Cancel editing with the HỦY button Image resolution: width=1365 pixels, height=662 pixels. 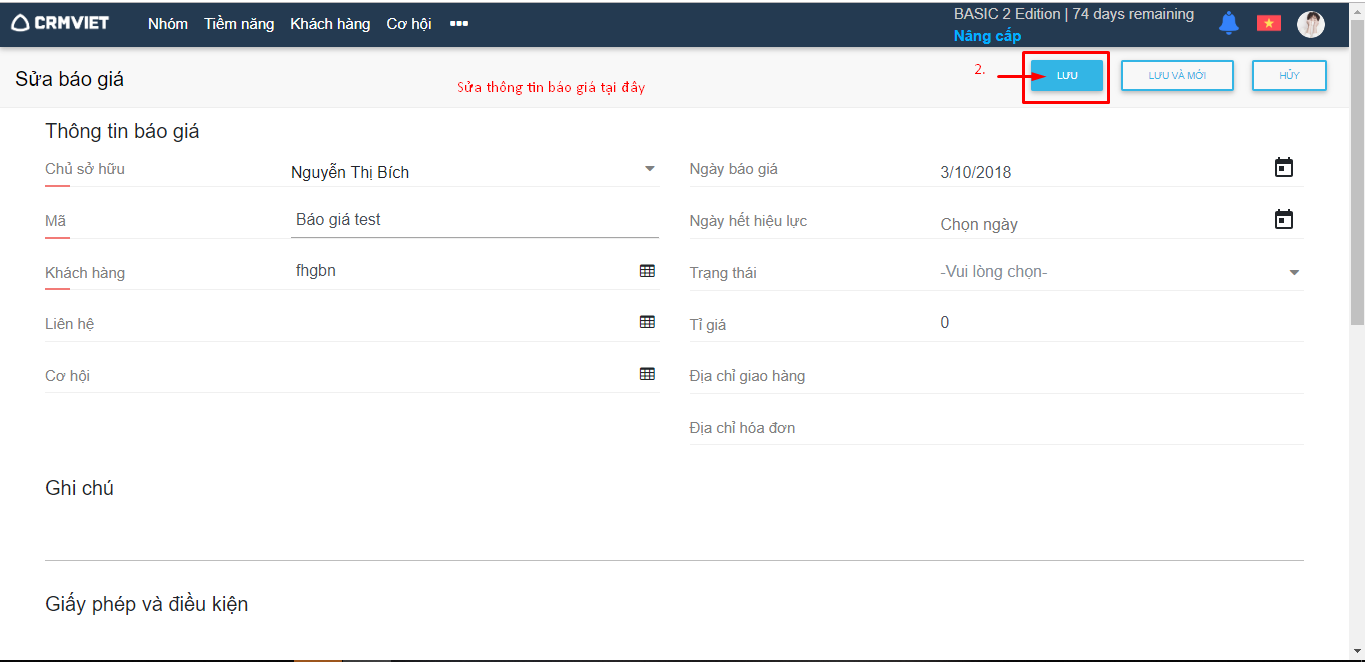tap(1289, 76)
